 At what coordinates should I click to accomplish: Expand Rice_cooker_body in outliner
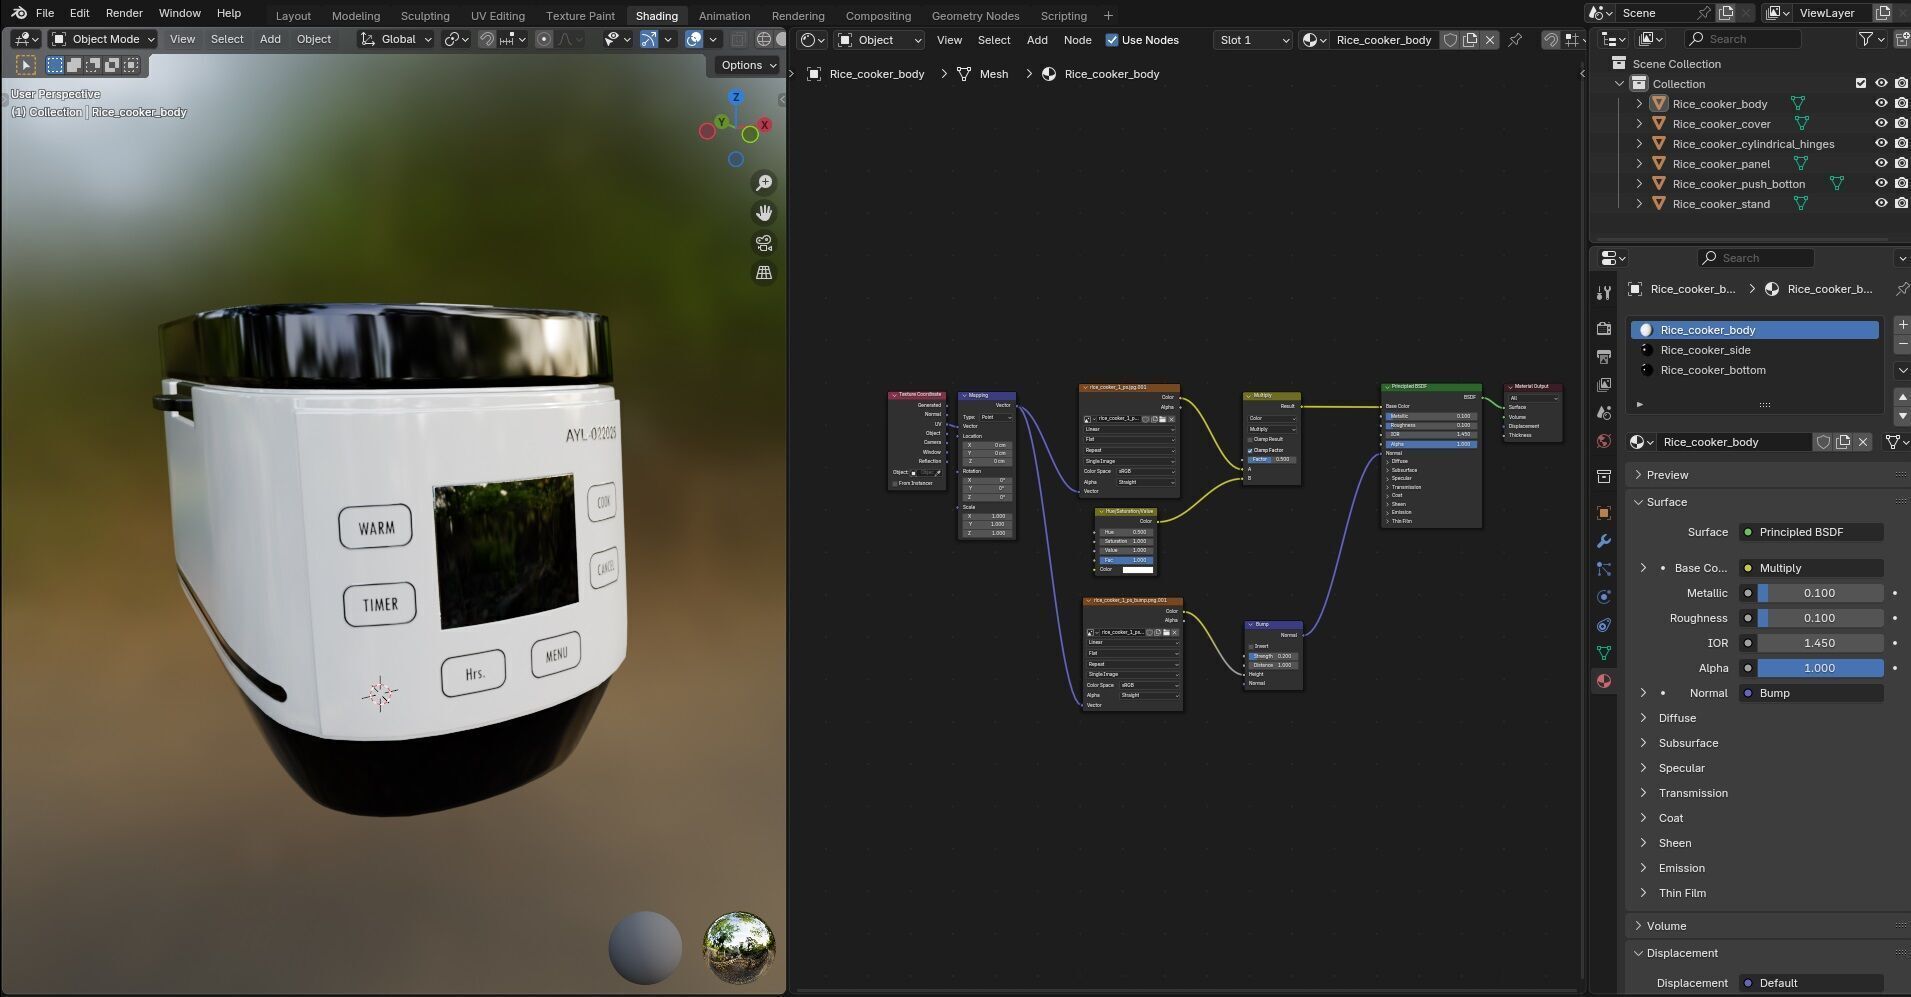pos(1639,104)
